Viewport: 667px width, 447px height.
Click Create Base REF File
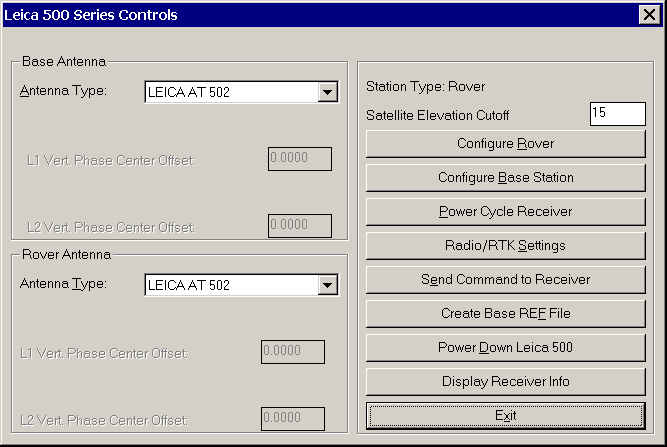point(505,314)
